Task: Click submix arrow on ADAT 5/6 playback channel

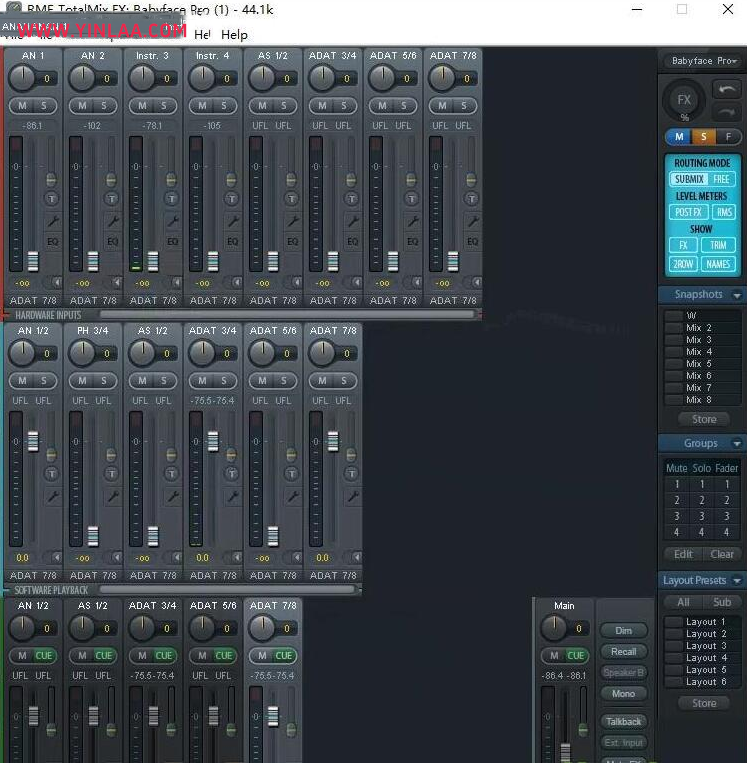Action: [x=297, y=557]
